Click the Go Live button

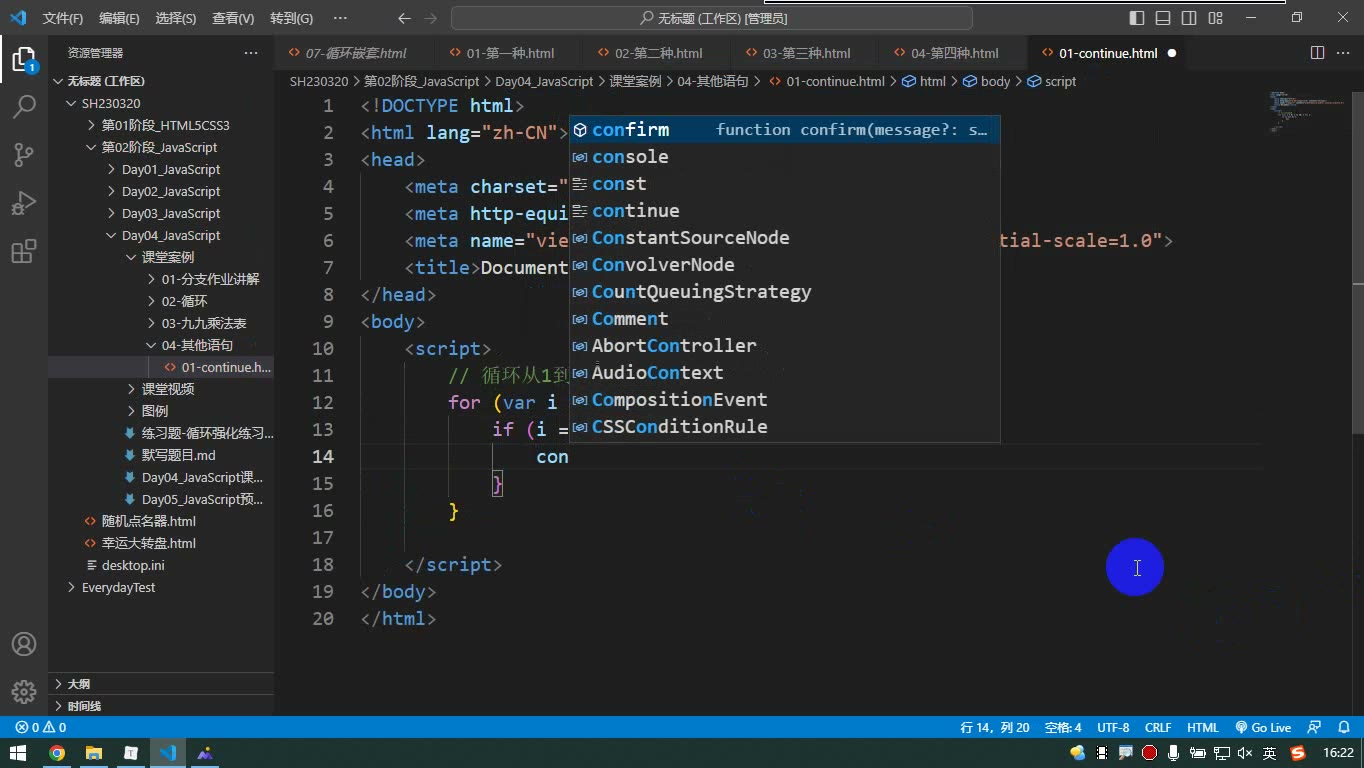click(1263, 728)
